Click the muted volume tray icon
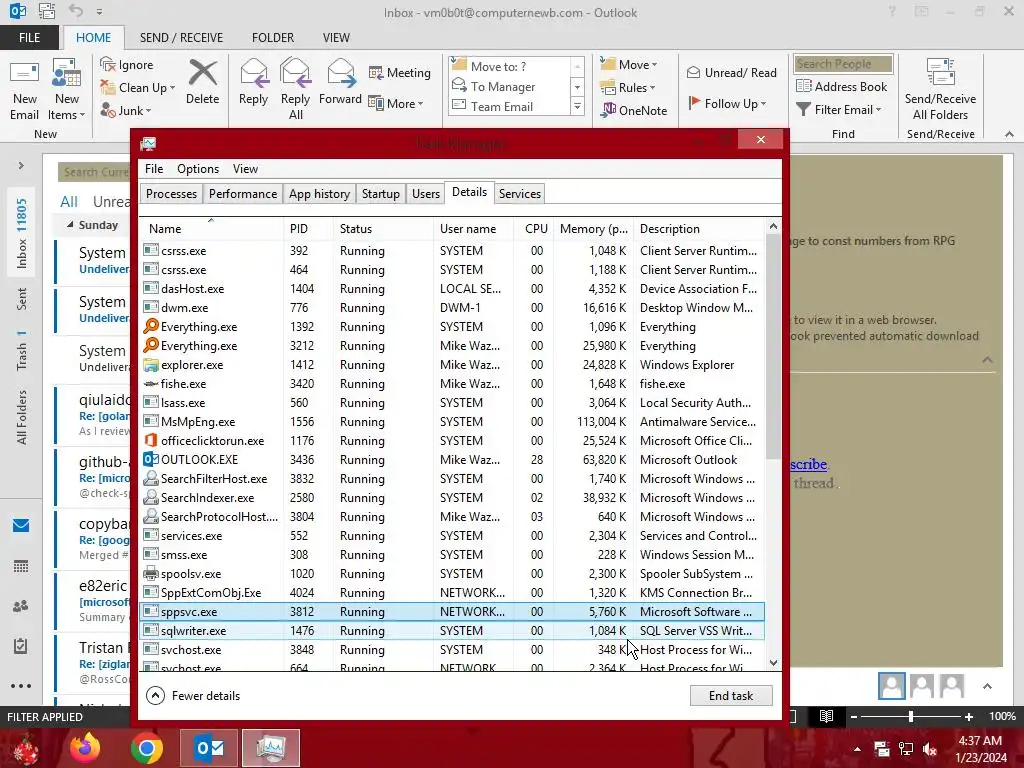 (x=930, y=749)
